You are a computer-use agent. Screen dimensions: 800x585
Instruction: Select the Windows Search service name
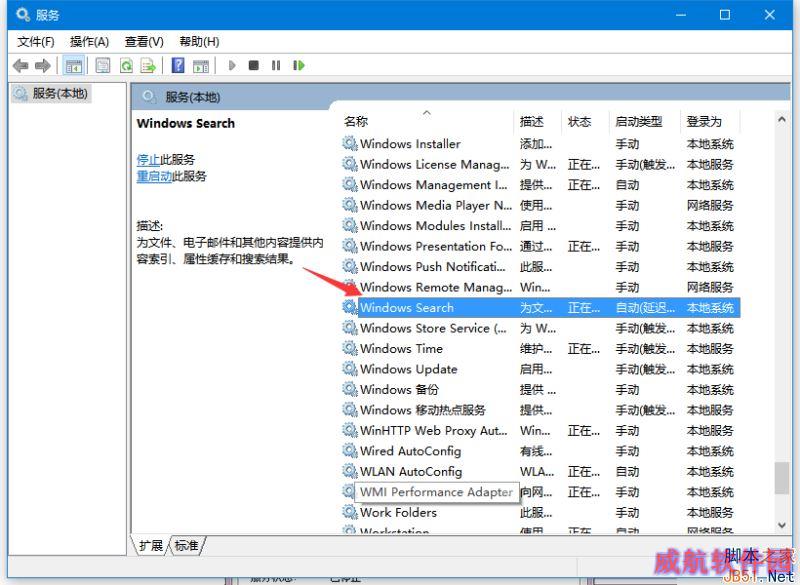[x=407, y=307]
